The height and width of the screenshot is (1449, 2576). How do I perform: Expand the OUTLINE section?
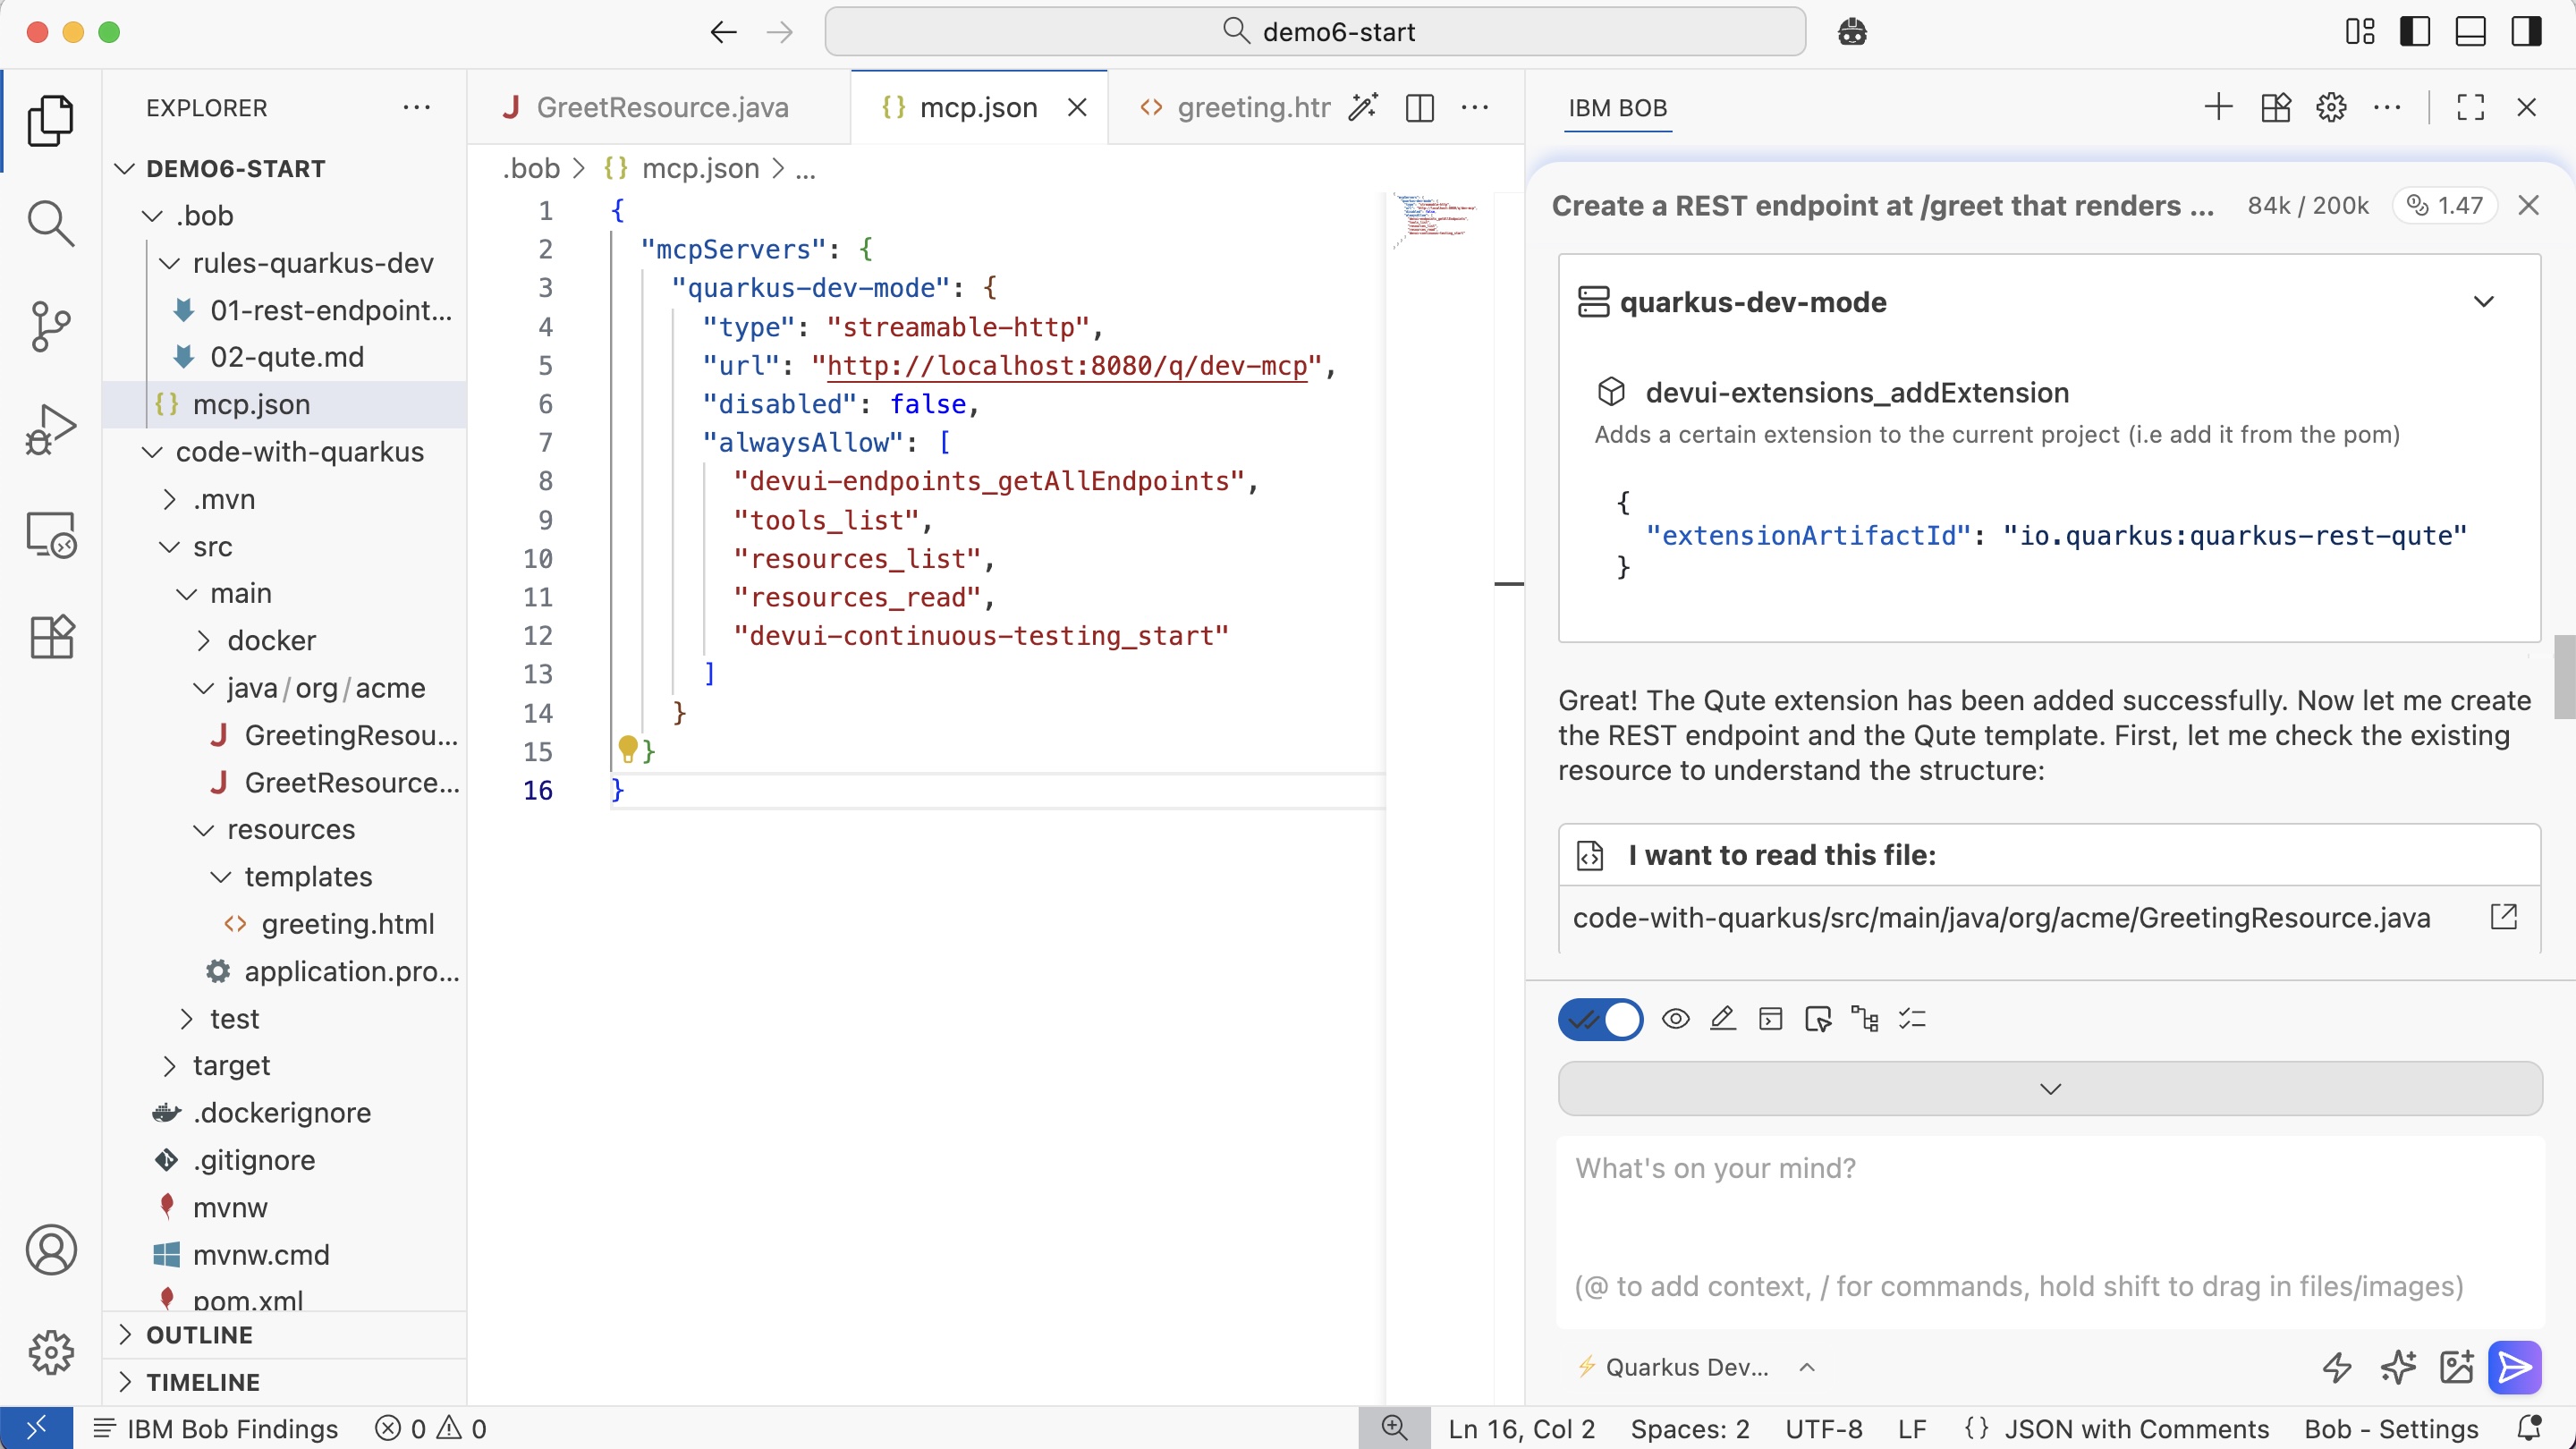point(200,1334)
